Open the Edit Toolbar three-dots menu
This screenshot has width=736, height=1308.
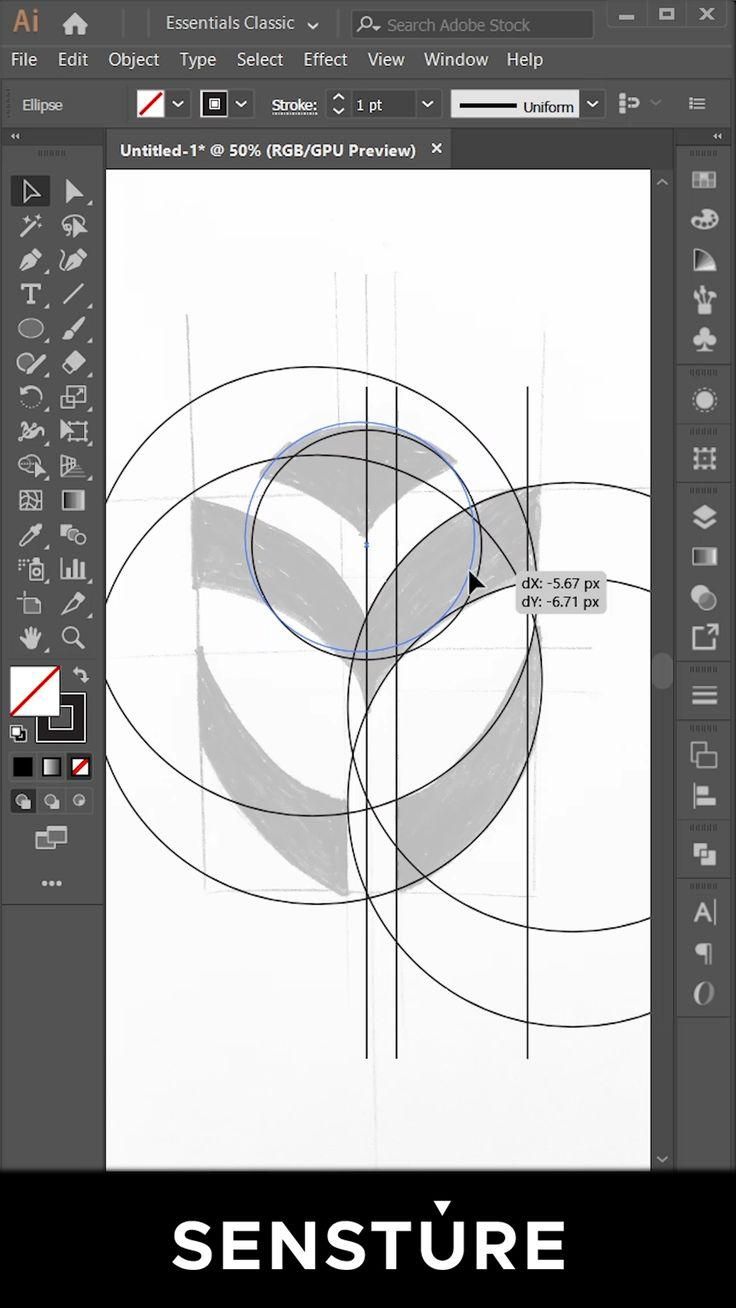click(x=51, y=883)
